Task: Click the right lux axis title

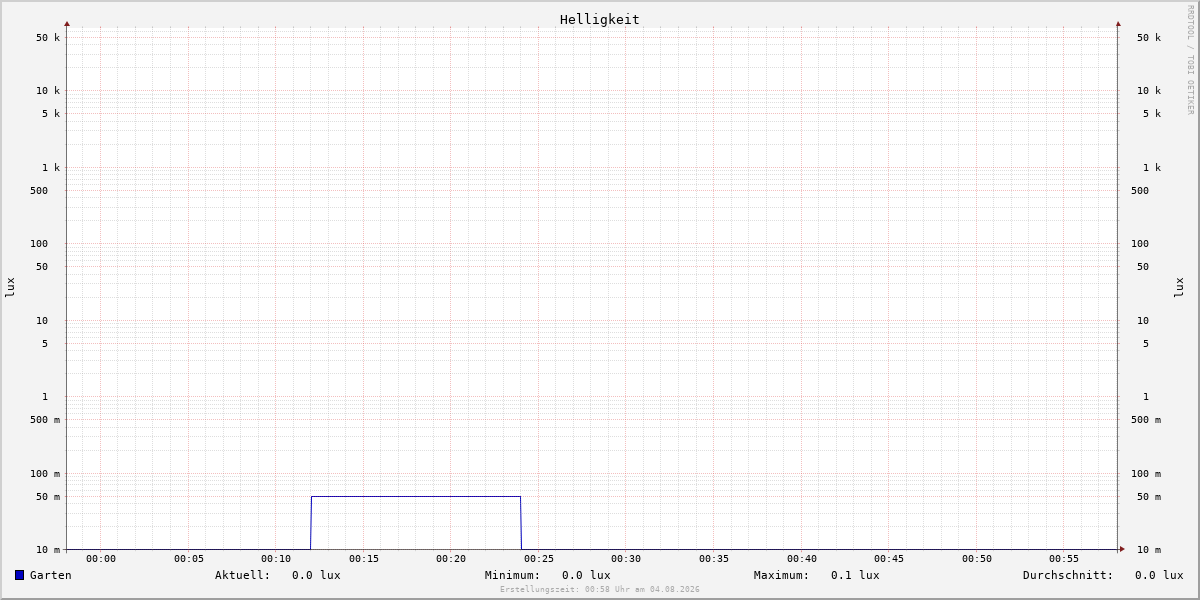Action: pos(1179,287)
